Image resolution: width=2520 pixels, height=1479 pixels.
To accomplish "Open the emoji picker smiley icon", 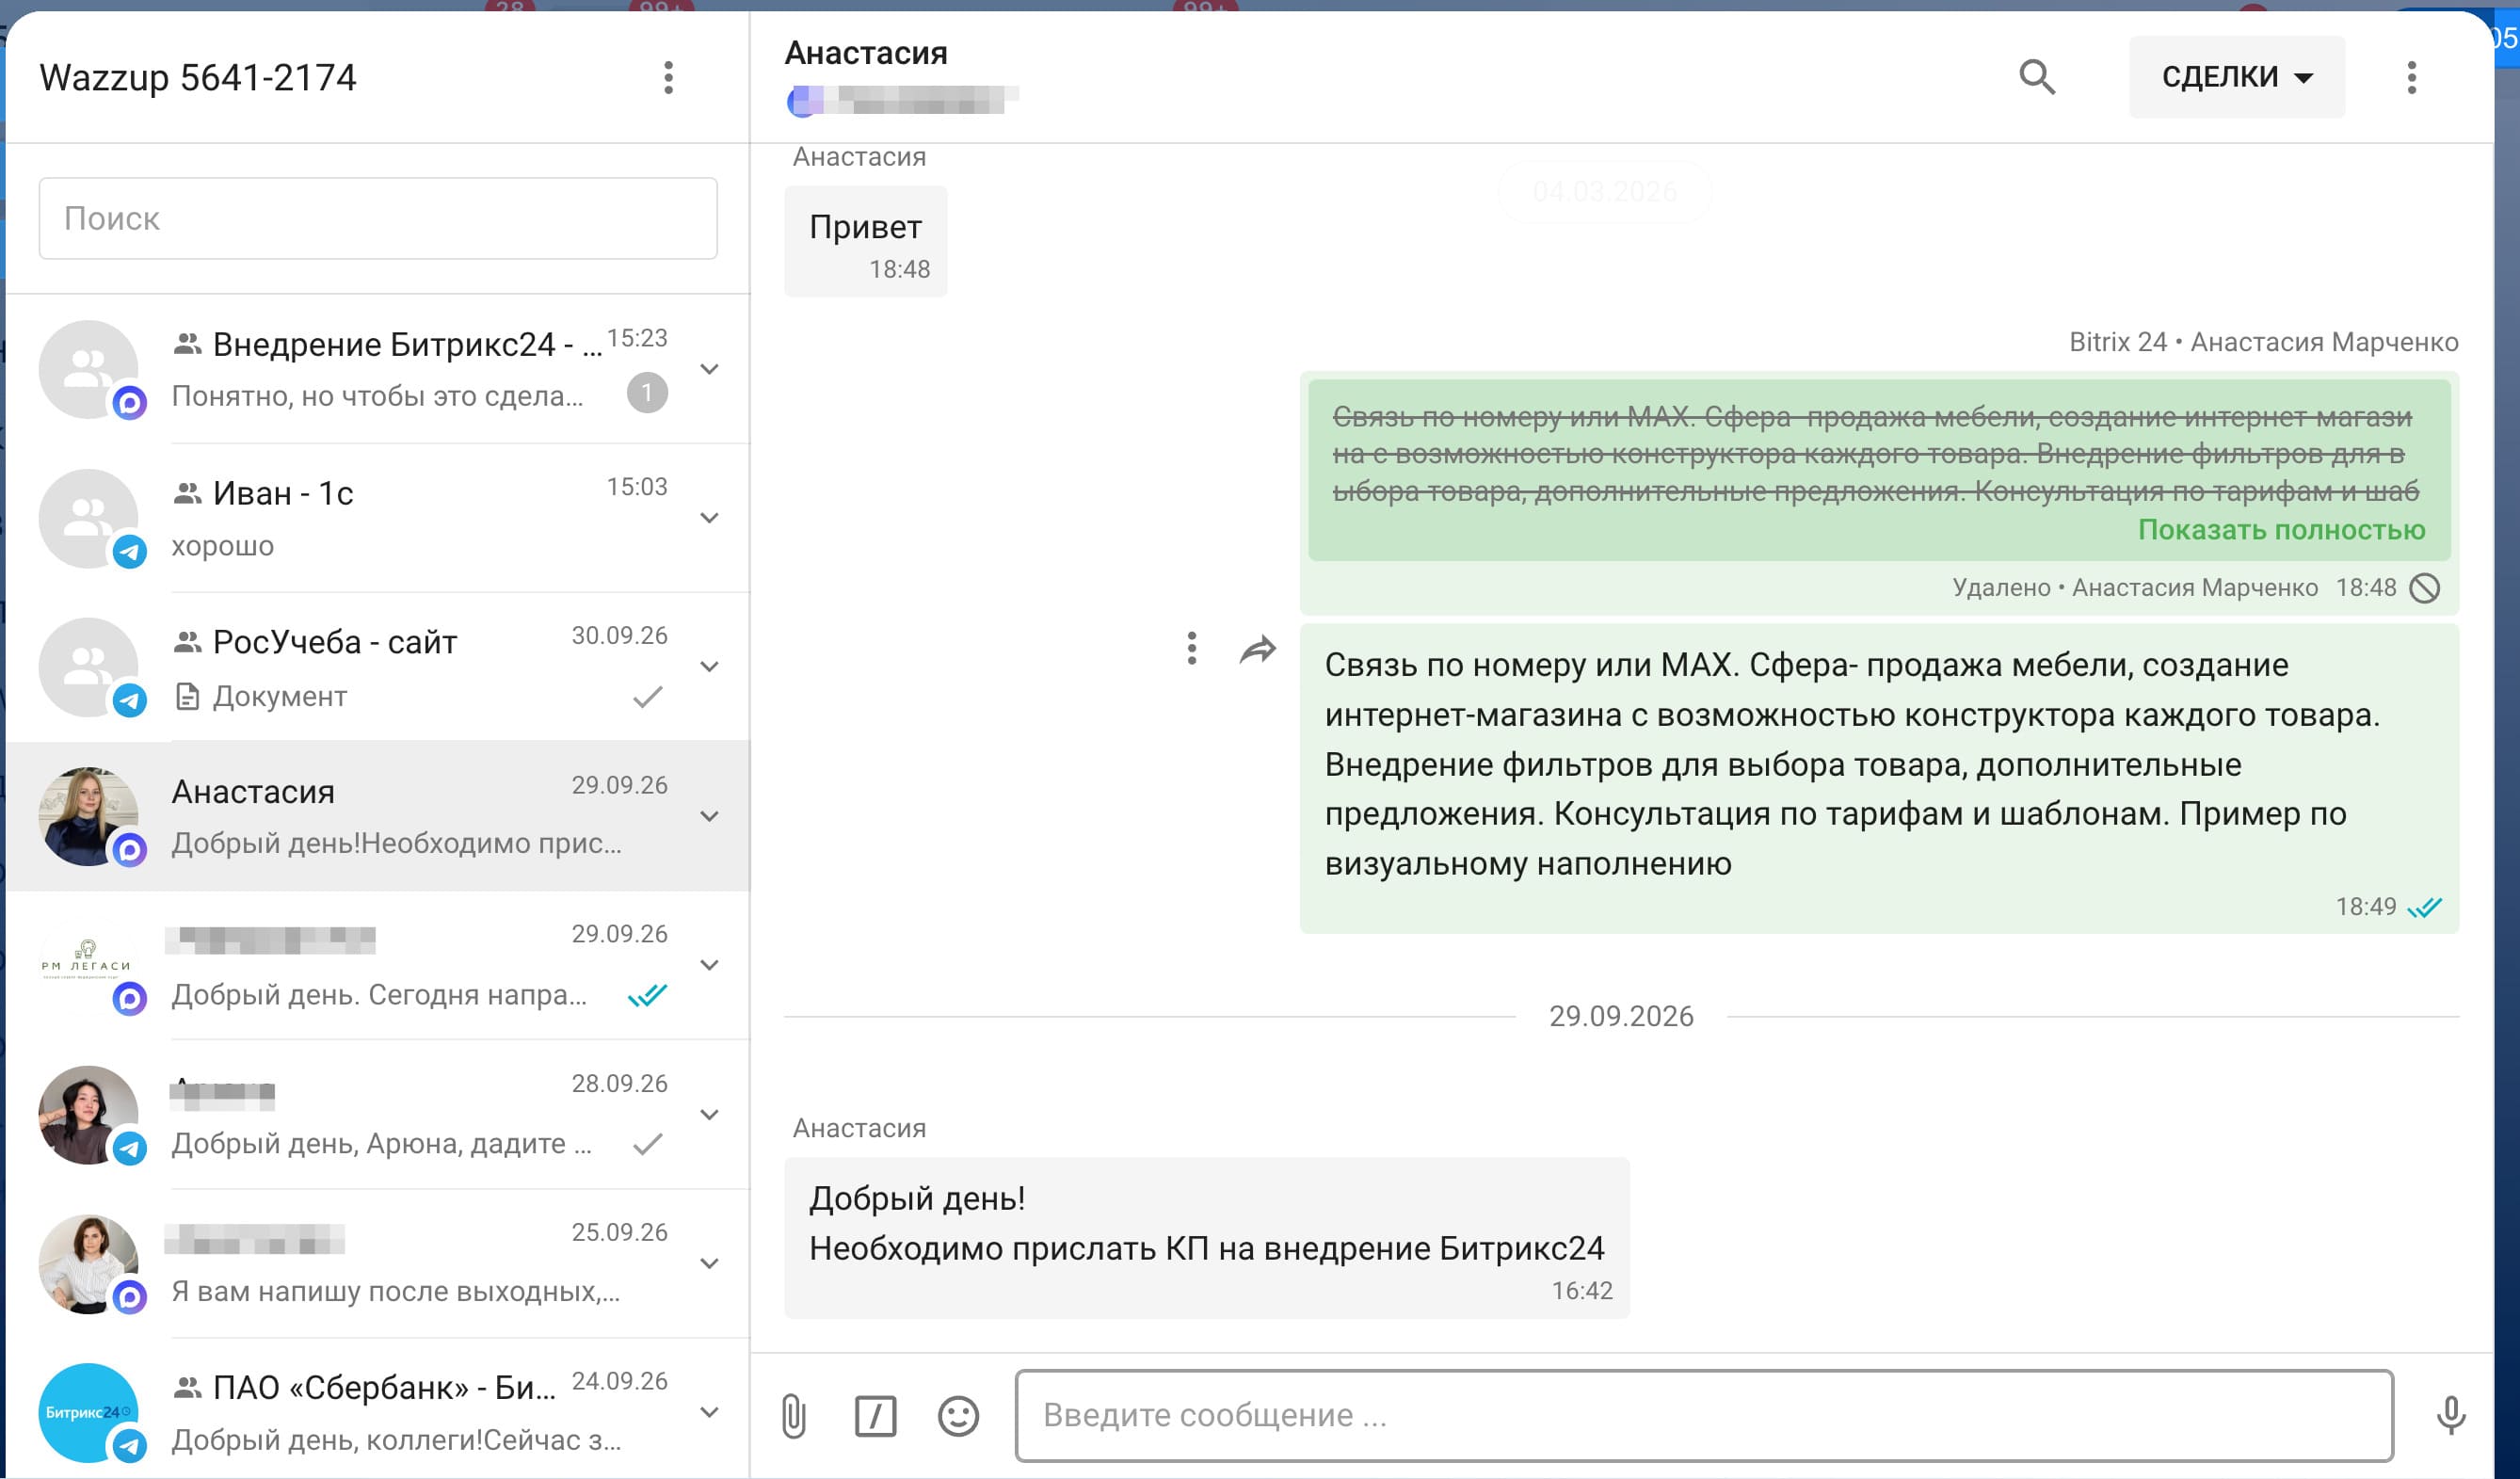I will click(958, 1415).
